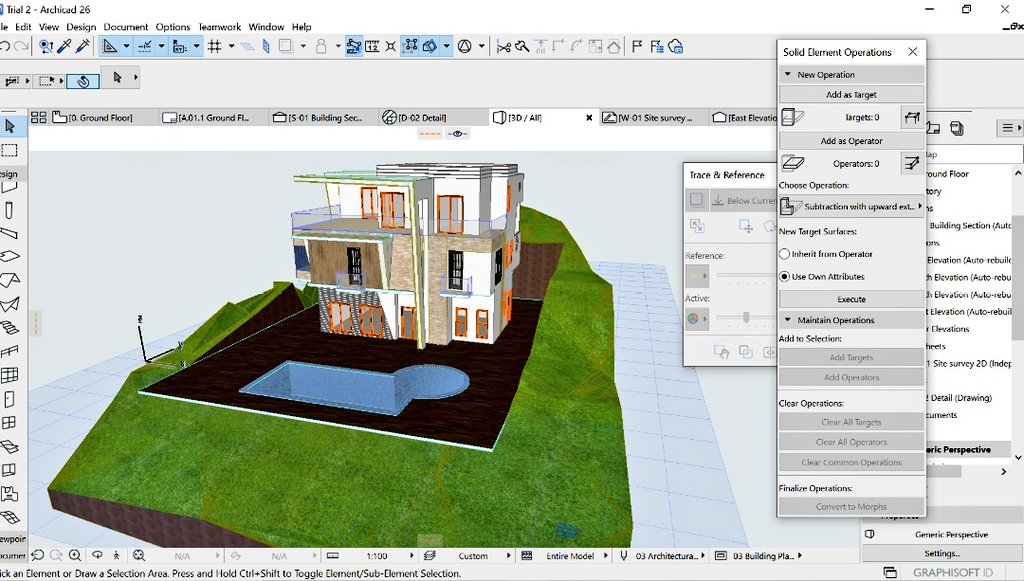Pick the Column tool in the toolbox
1024x581 pixels.
pyautogui.click(x=9, y=210)
